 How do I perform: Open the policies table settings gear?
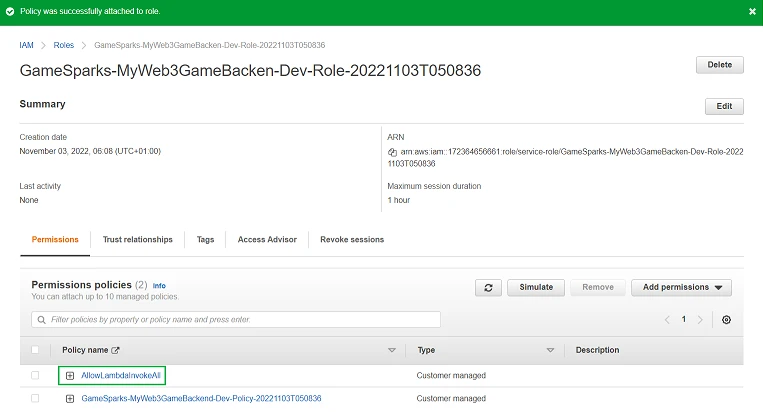click(x=726, y=320)
